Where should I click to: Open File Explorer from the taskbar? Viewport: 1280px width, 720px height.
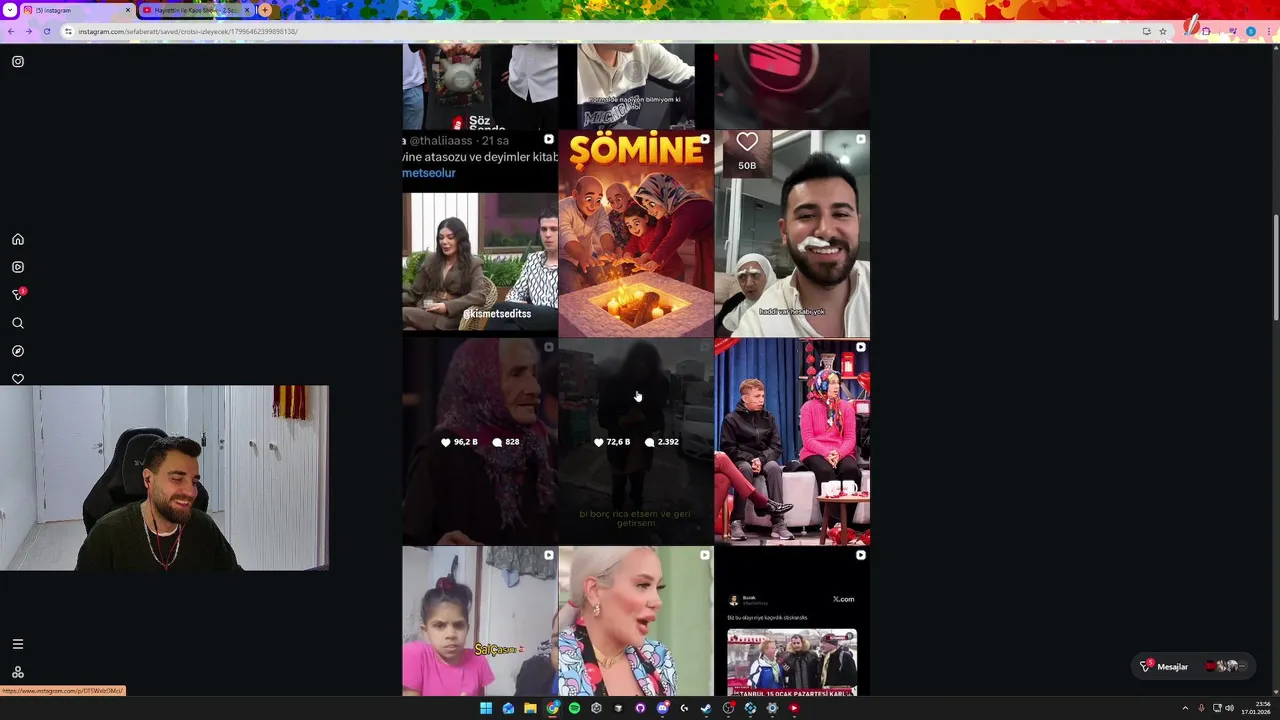click(x=530, y=708)
